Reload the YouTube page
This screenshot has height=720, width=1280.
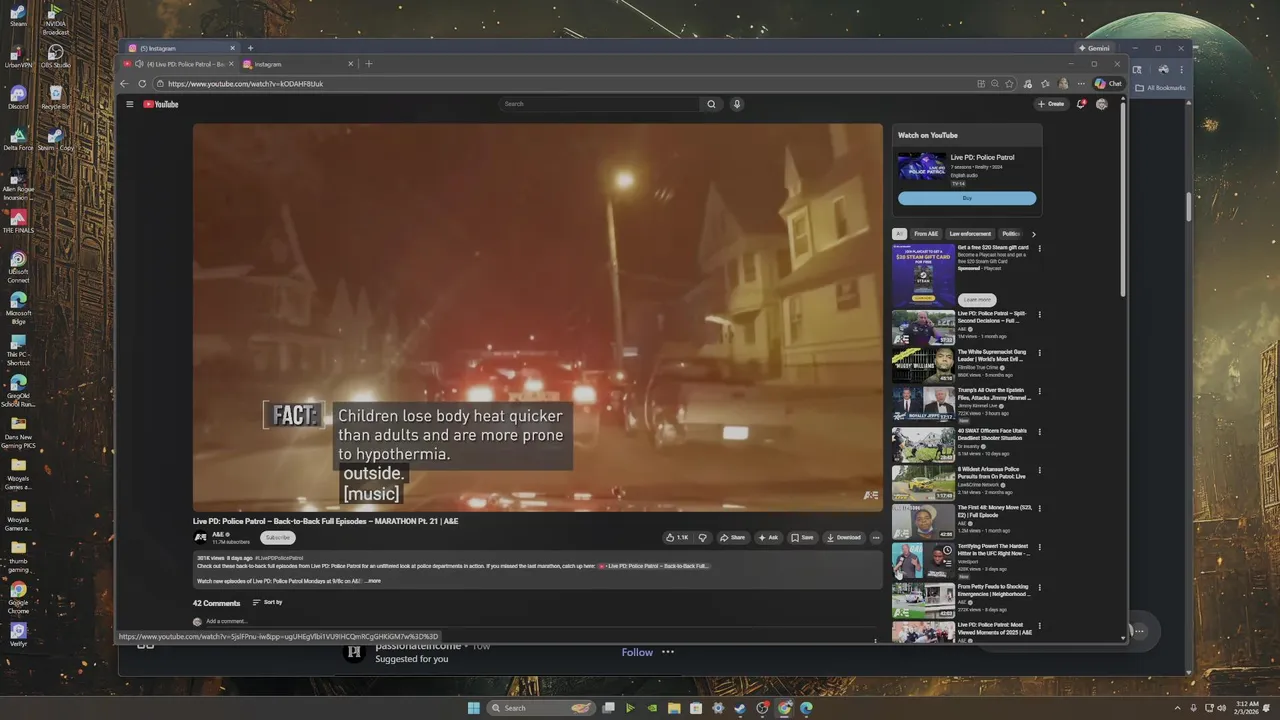coord(142,84)
